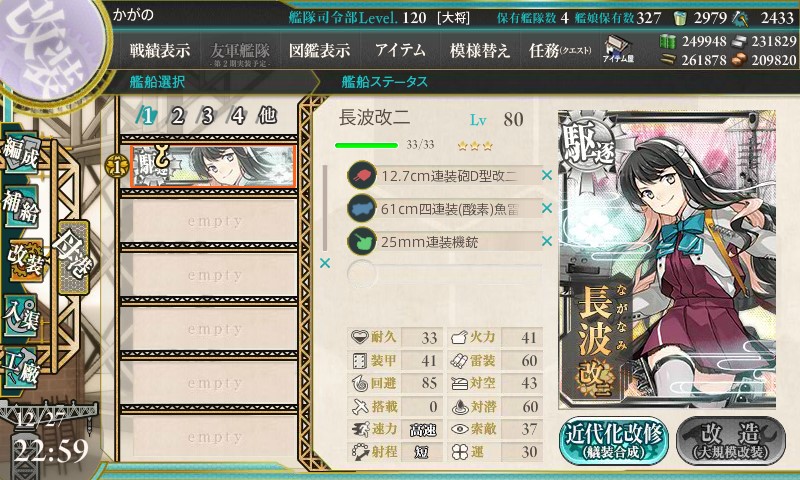Screen dimensions: 800x480
Task: Remove the 25mm連装機銃 with its X
Action: pyautogui.click(x=547, y=241)
